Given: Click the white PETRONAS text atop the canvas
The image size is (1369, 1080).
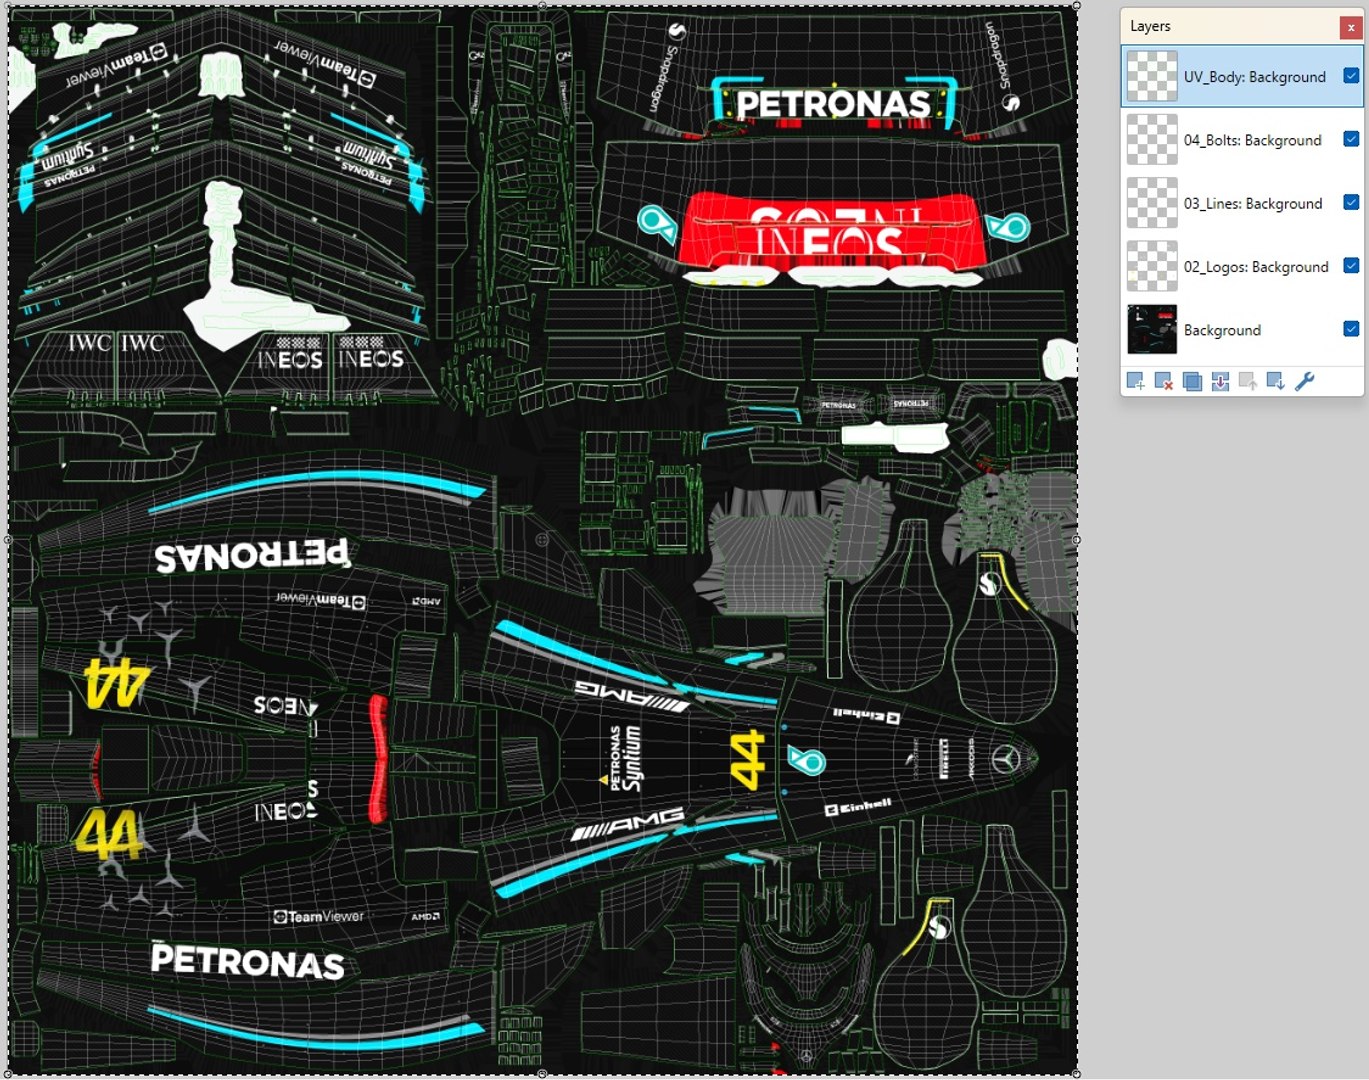Looking at the screenshot, I should pos(833,104).
